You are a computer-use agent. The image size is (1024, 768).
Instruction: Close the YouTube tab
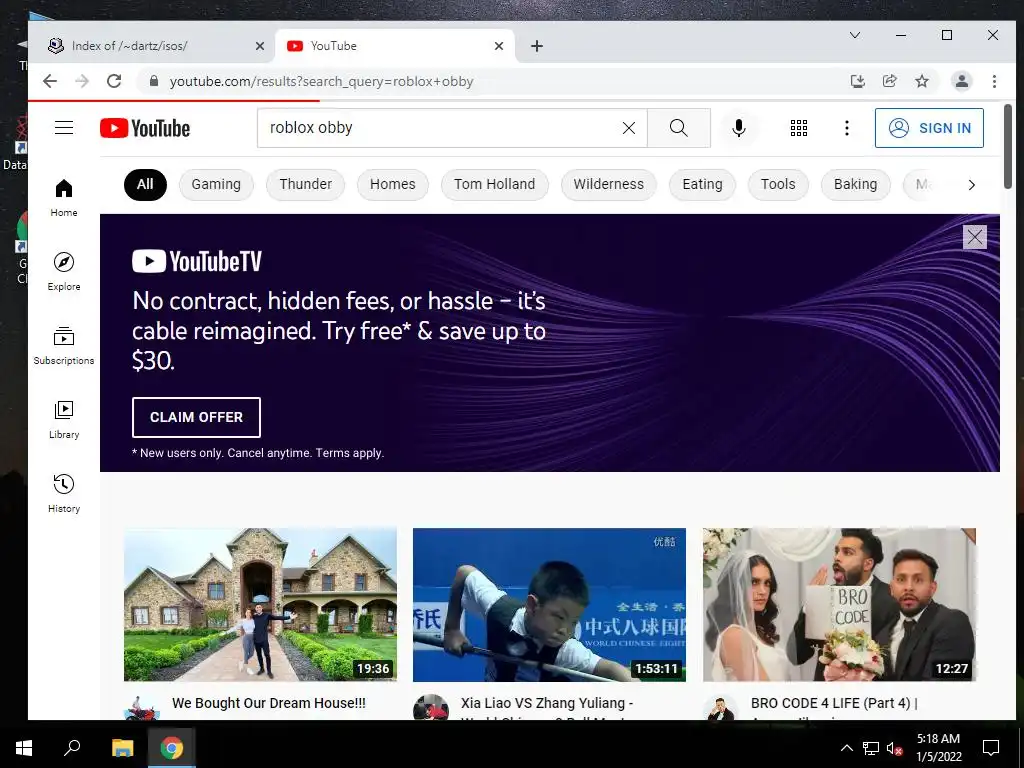coord(499,46)
